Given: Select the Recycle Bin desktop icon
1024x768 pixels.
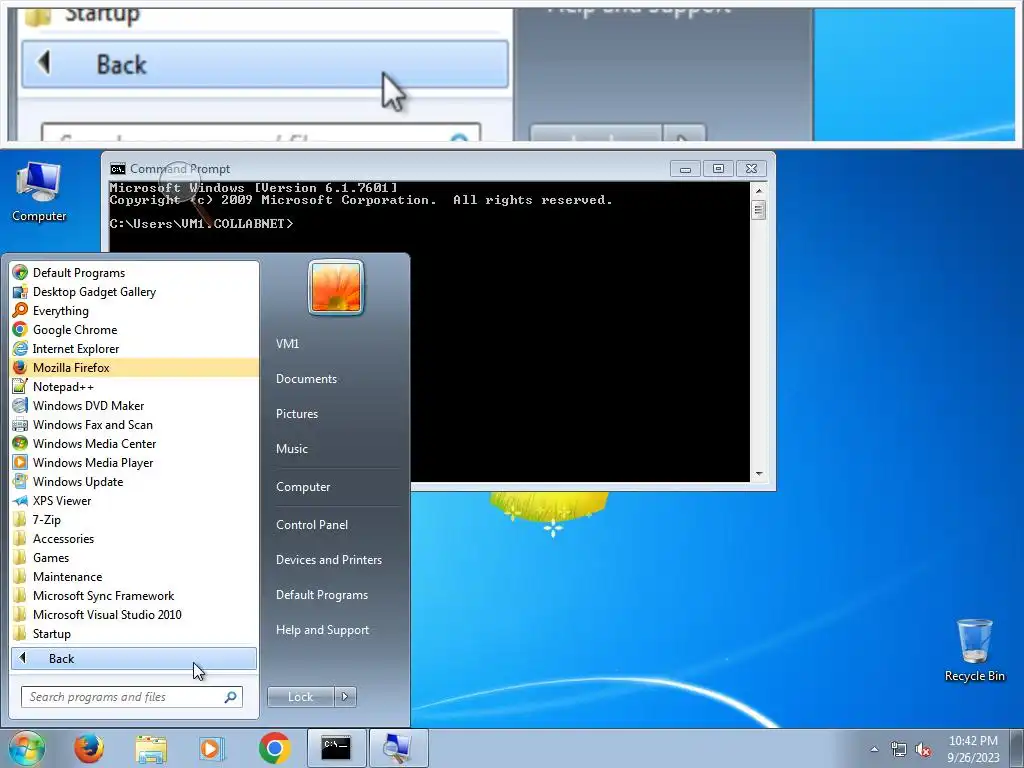Looking at the screenshot, I should tap(974, 650).
